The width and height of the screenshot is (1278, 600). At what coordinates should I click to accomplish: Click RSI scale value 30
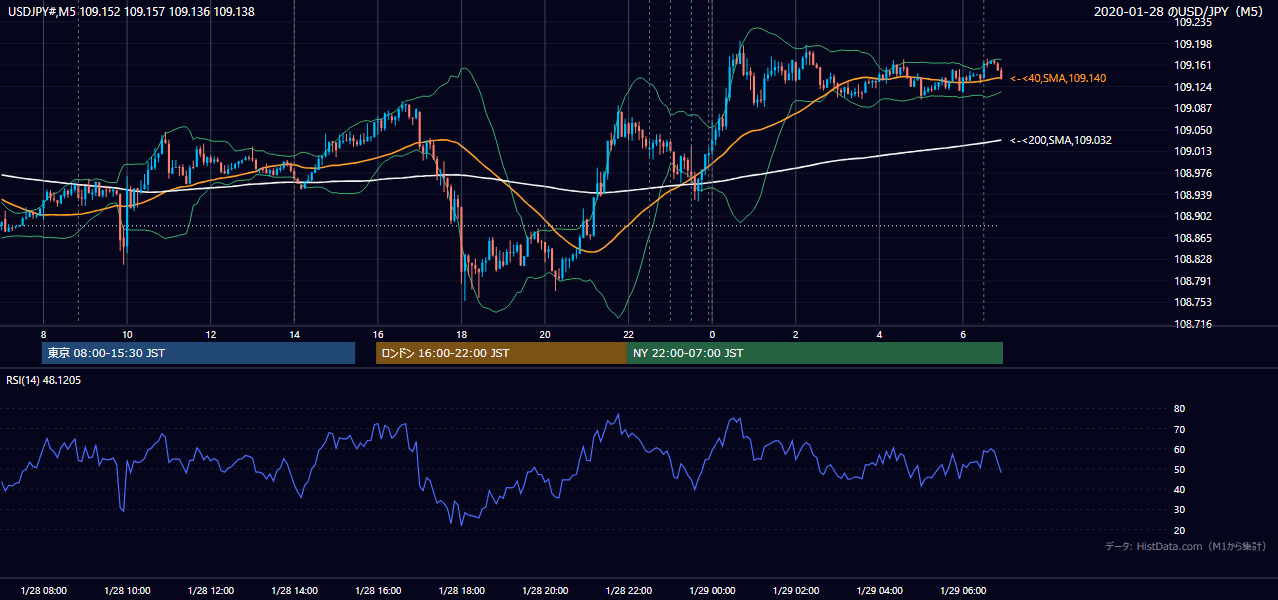1180,510
